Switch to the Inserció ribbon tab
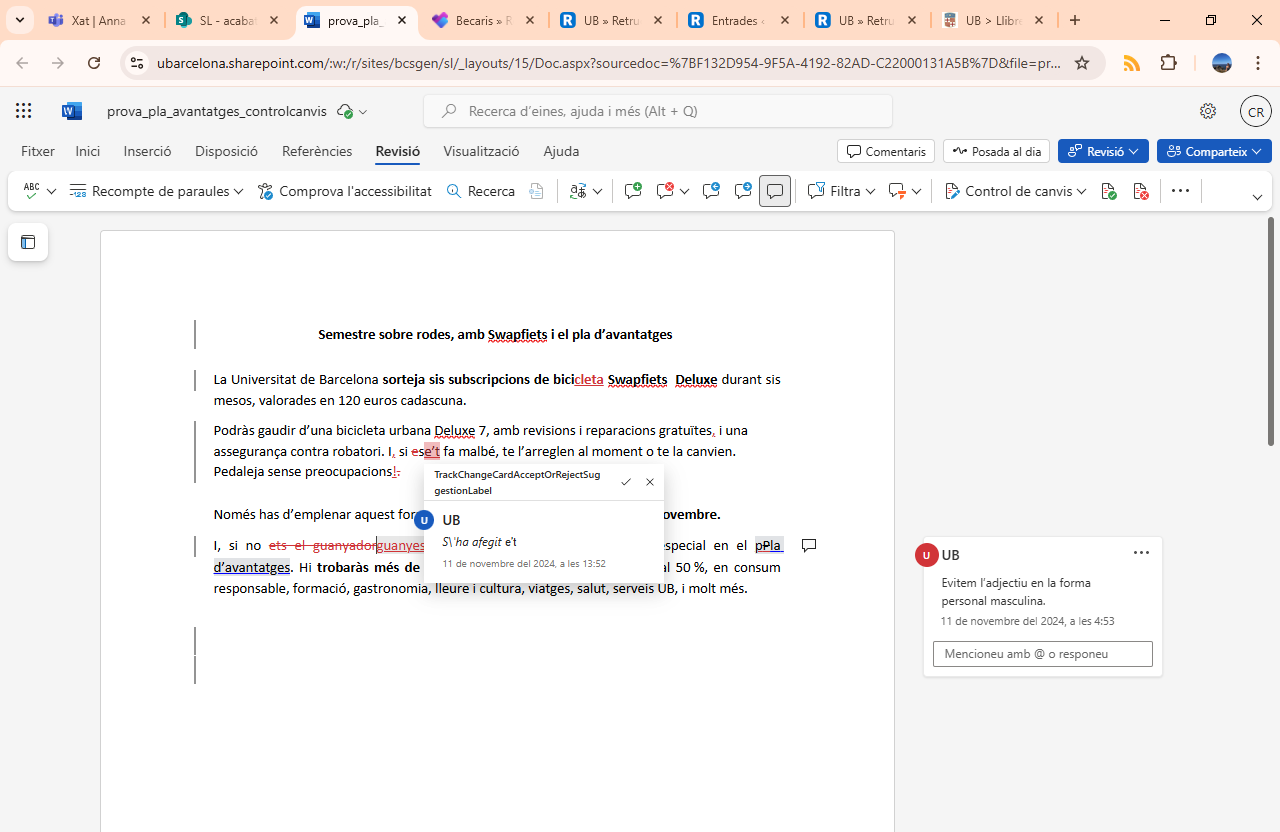1280x832 pixels. coord(147,151)
